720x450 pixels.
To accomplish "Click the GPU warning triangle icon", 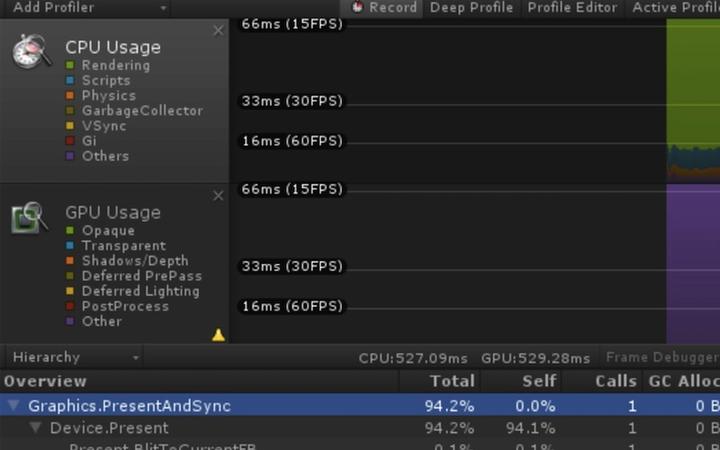I will (218, 335).
